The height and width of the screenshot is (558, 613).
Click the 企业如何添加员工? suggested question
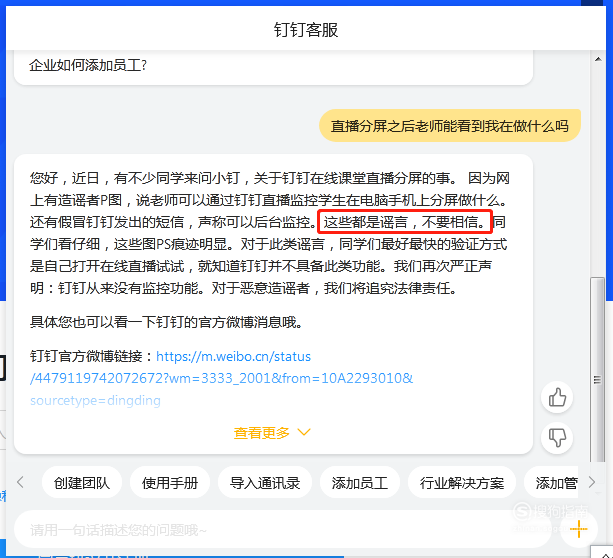(x=88, y=65)
